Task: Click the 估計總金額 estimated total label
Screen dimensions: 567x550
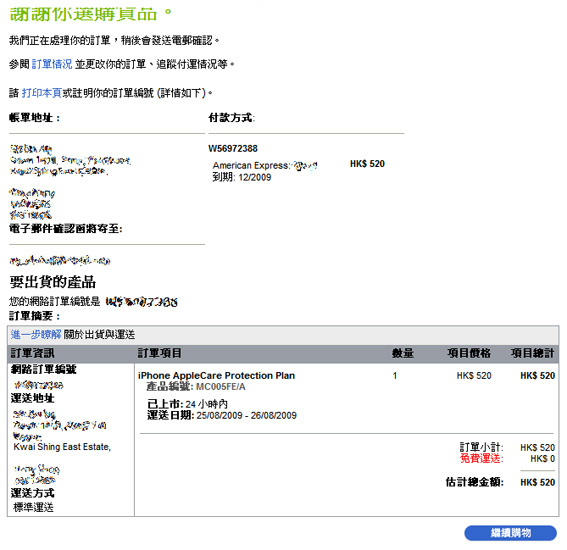Action: [474, 482]
